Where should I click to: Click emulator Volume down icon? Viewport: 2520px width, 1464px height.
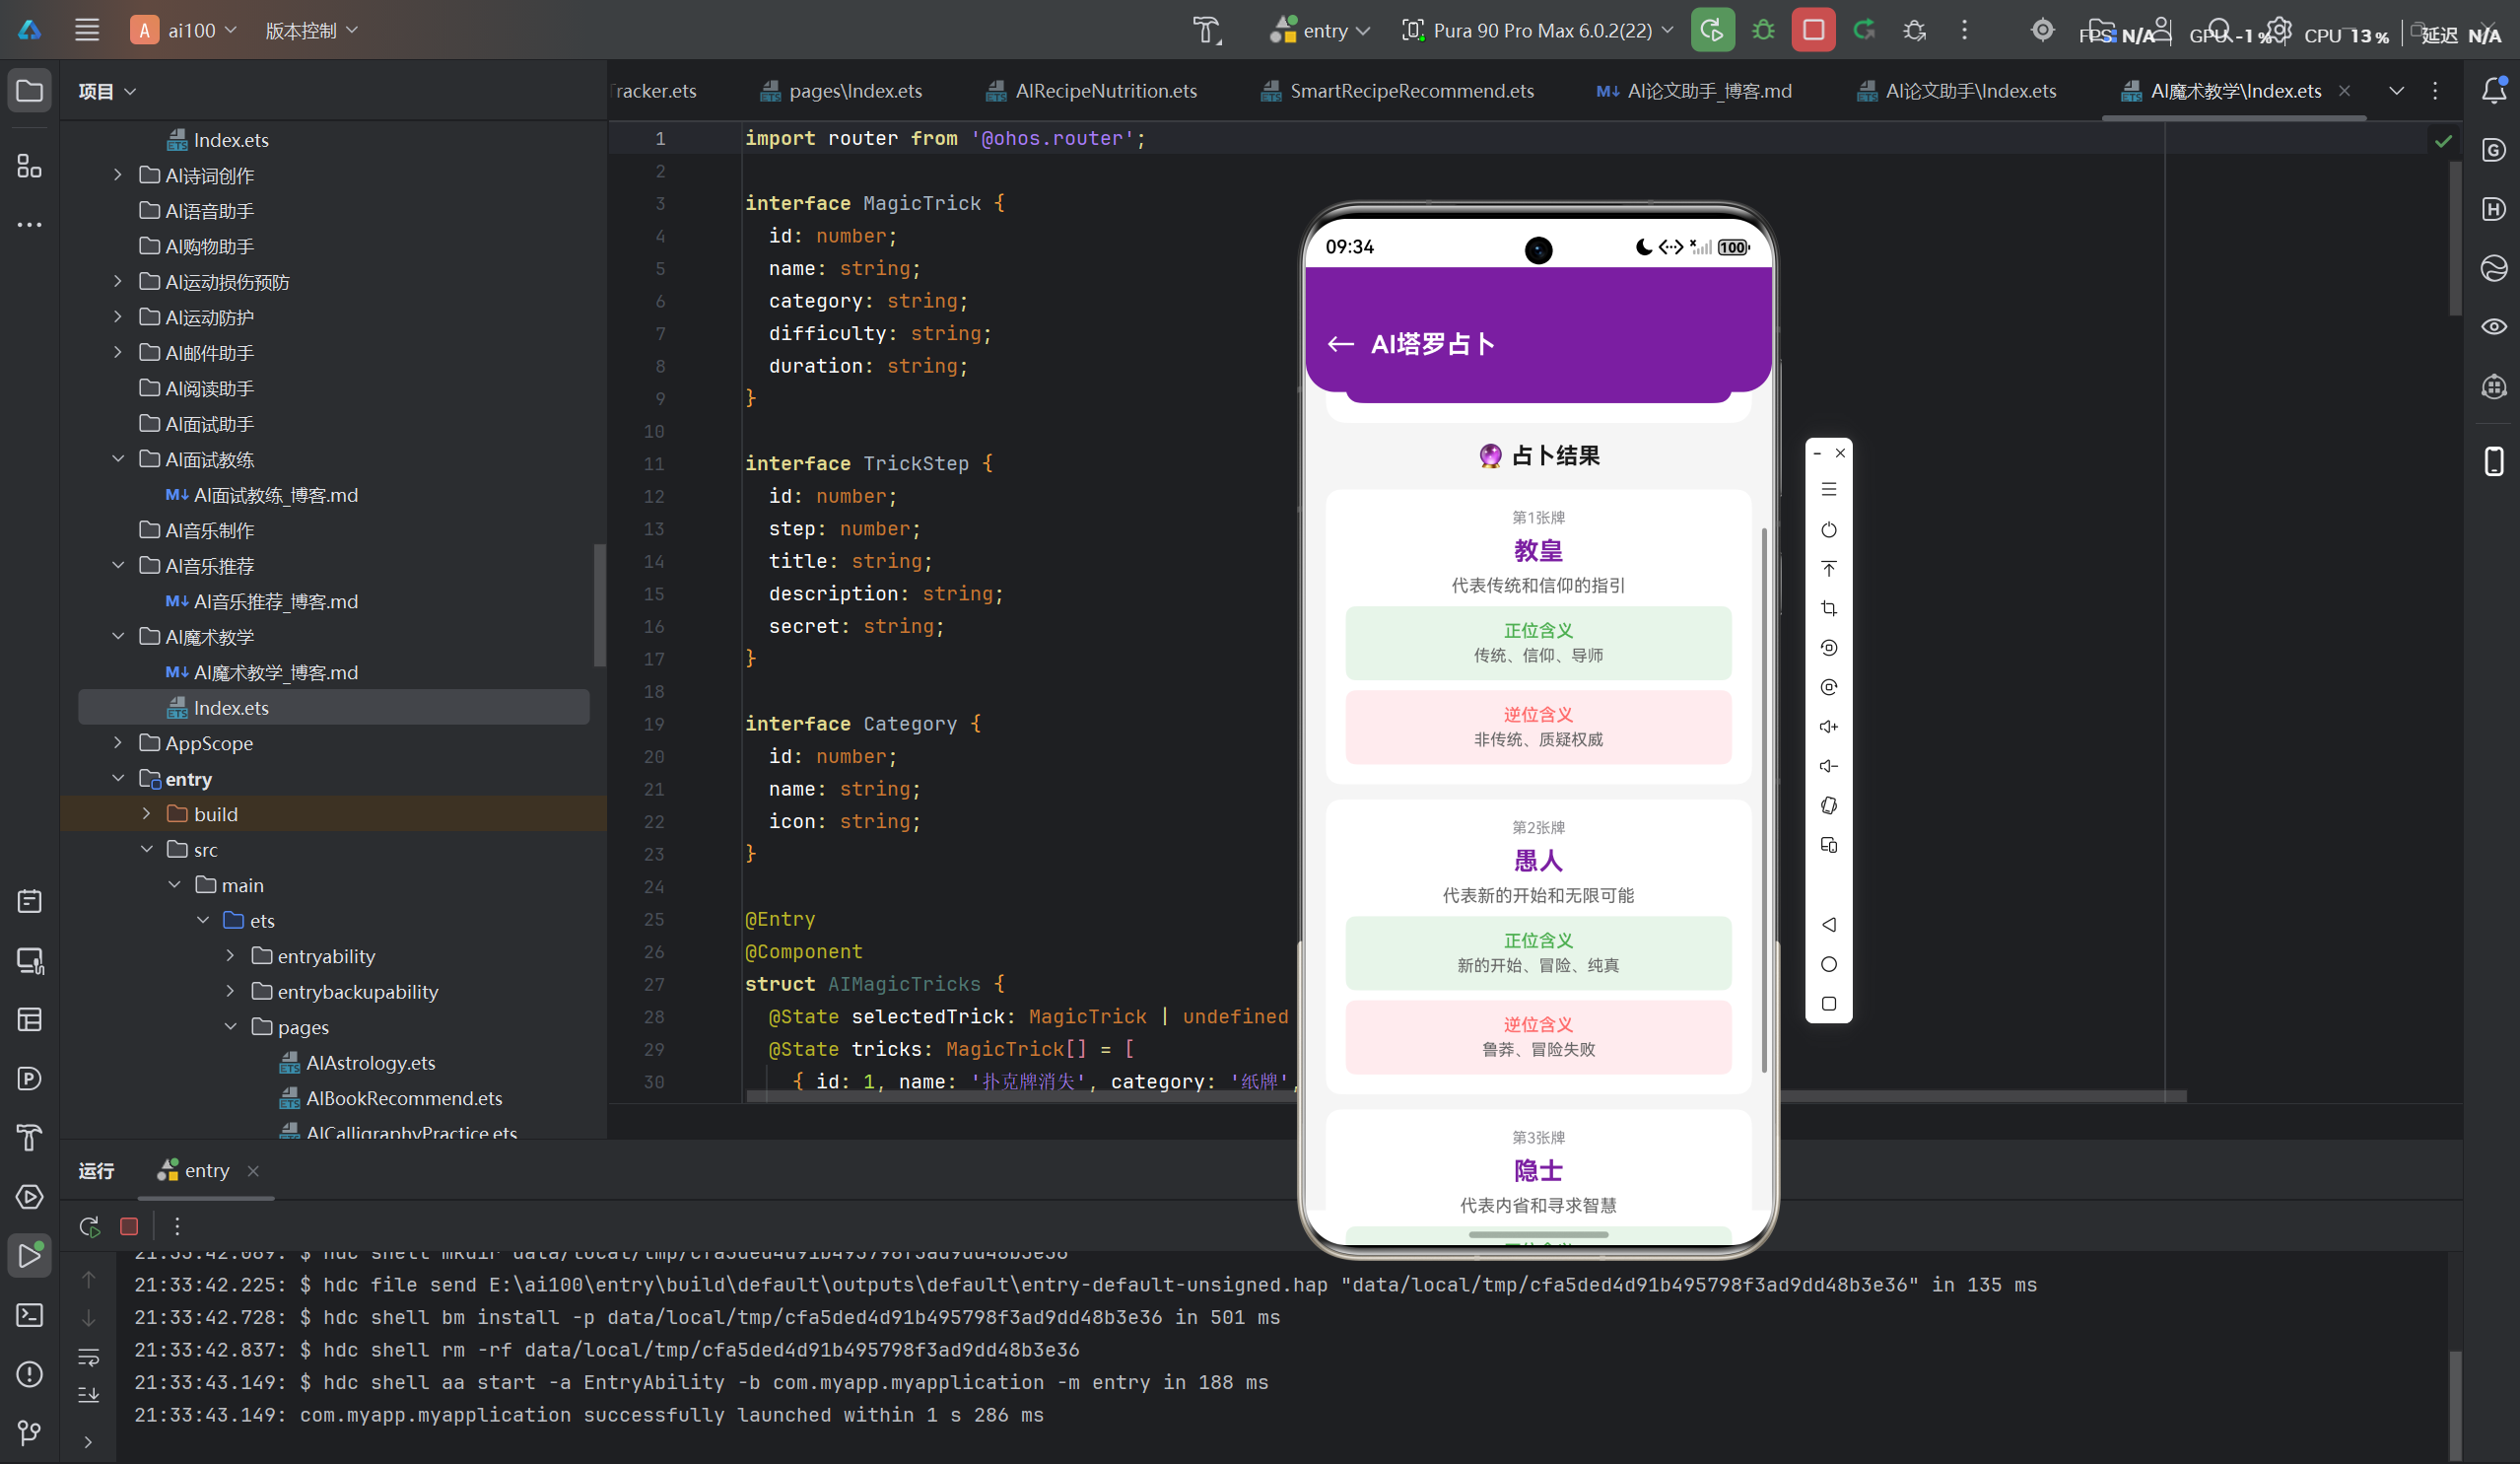tap(1829, 766)
